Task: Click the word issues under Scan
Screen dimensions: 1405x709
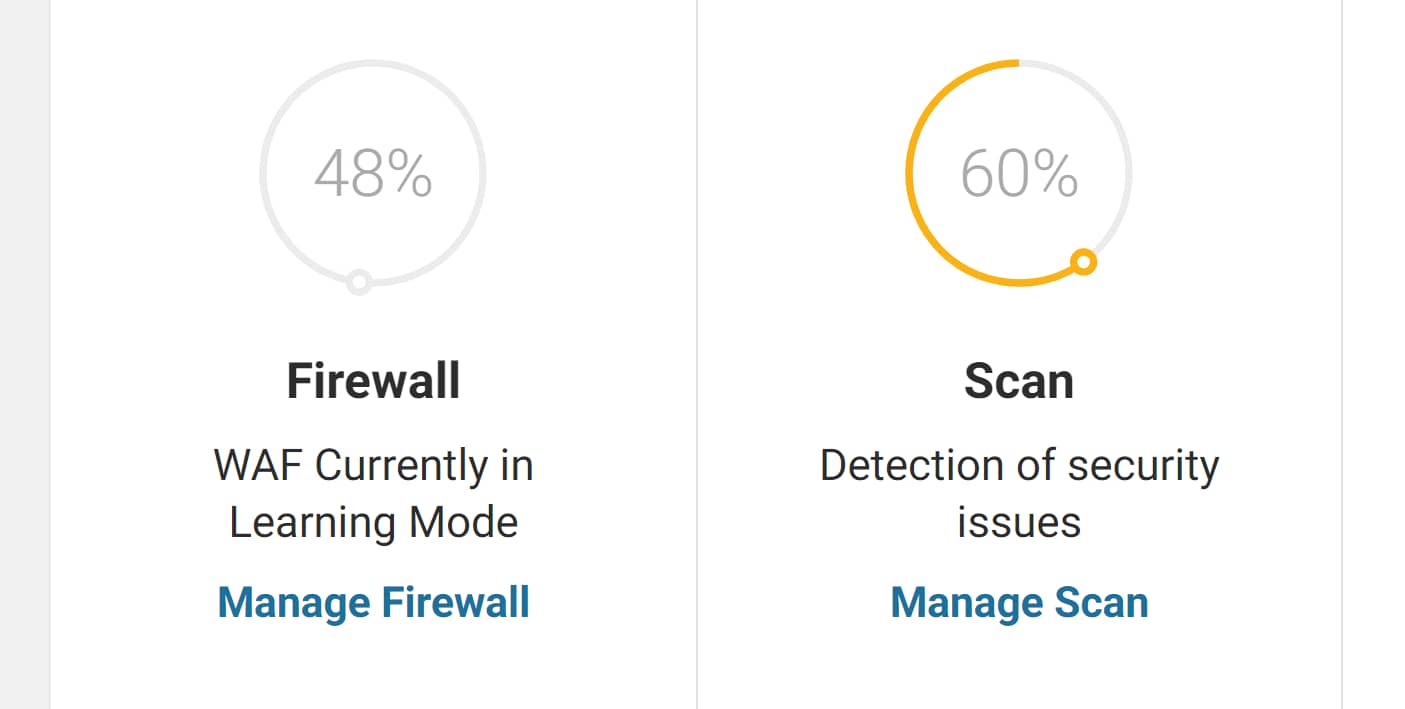Action: [1019, 523]
